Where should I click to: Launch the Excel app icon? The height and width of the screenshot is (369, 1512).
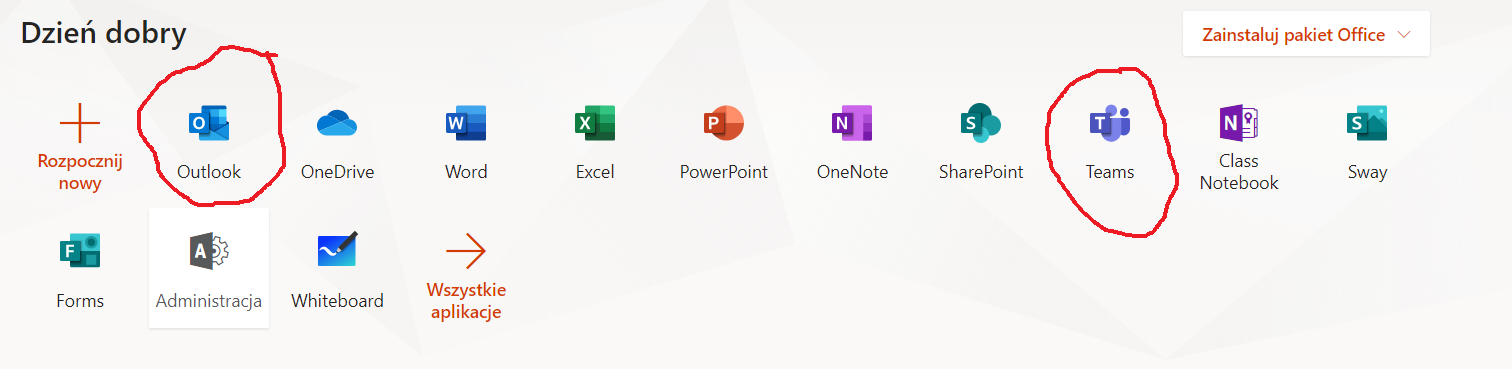click(x=595, y=123)
